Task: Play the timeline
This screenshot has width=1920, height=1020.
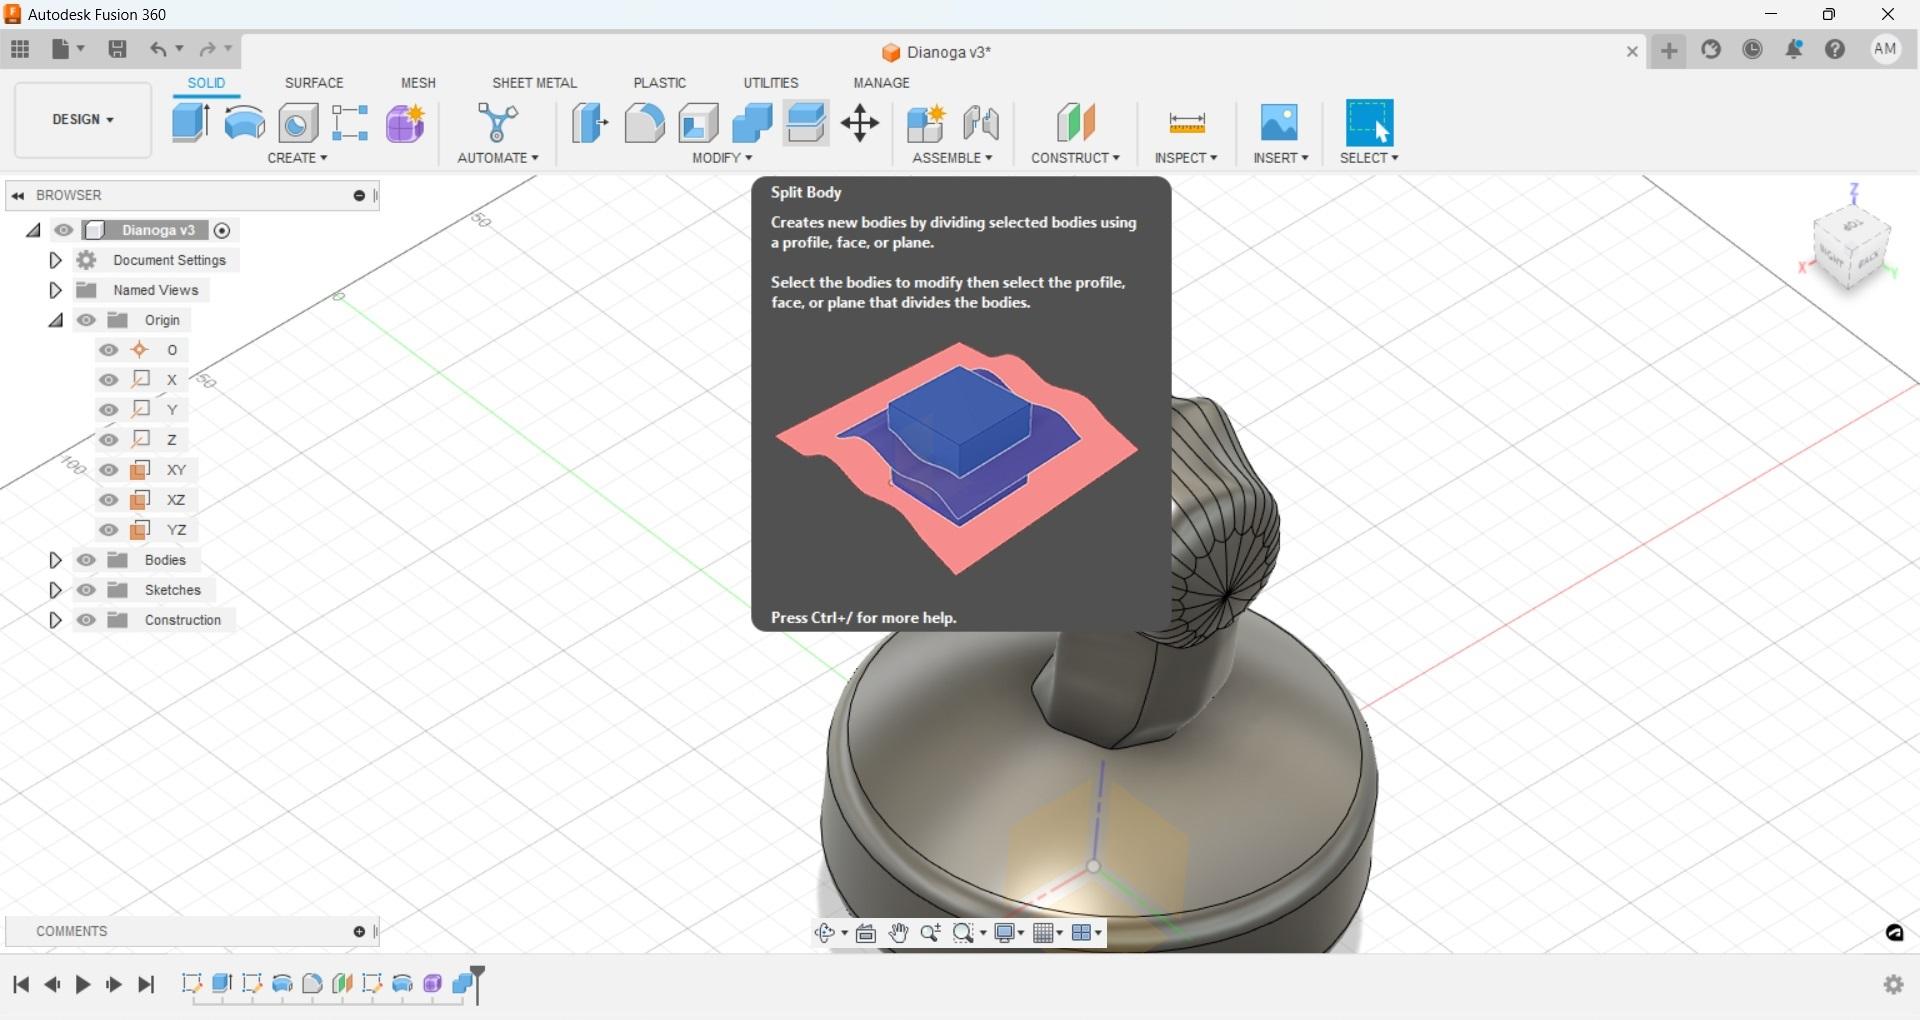Action: [x=83, y=985]
